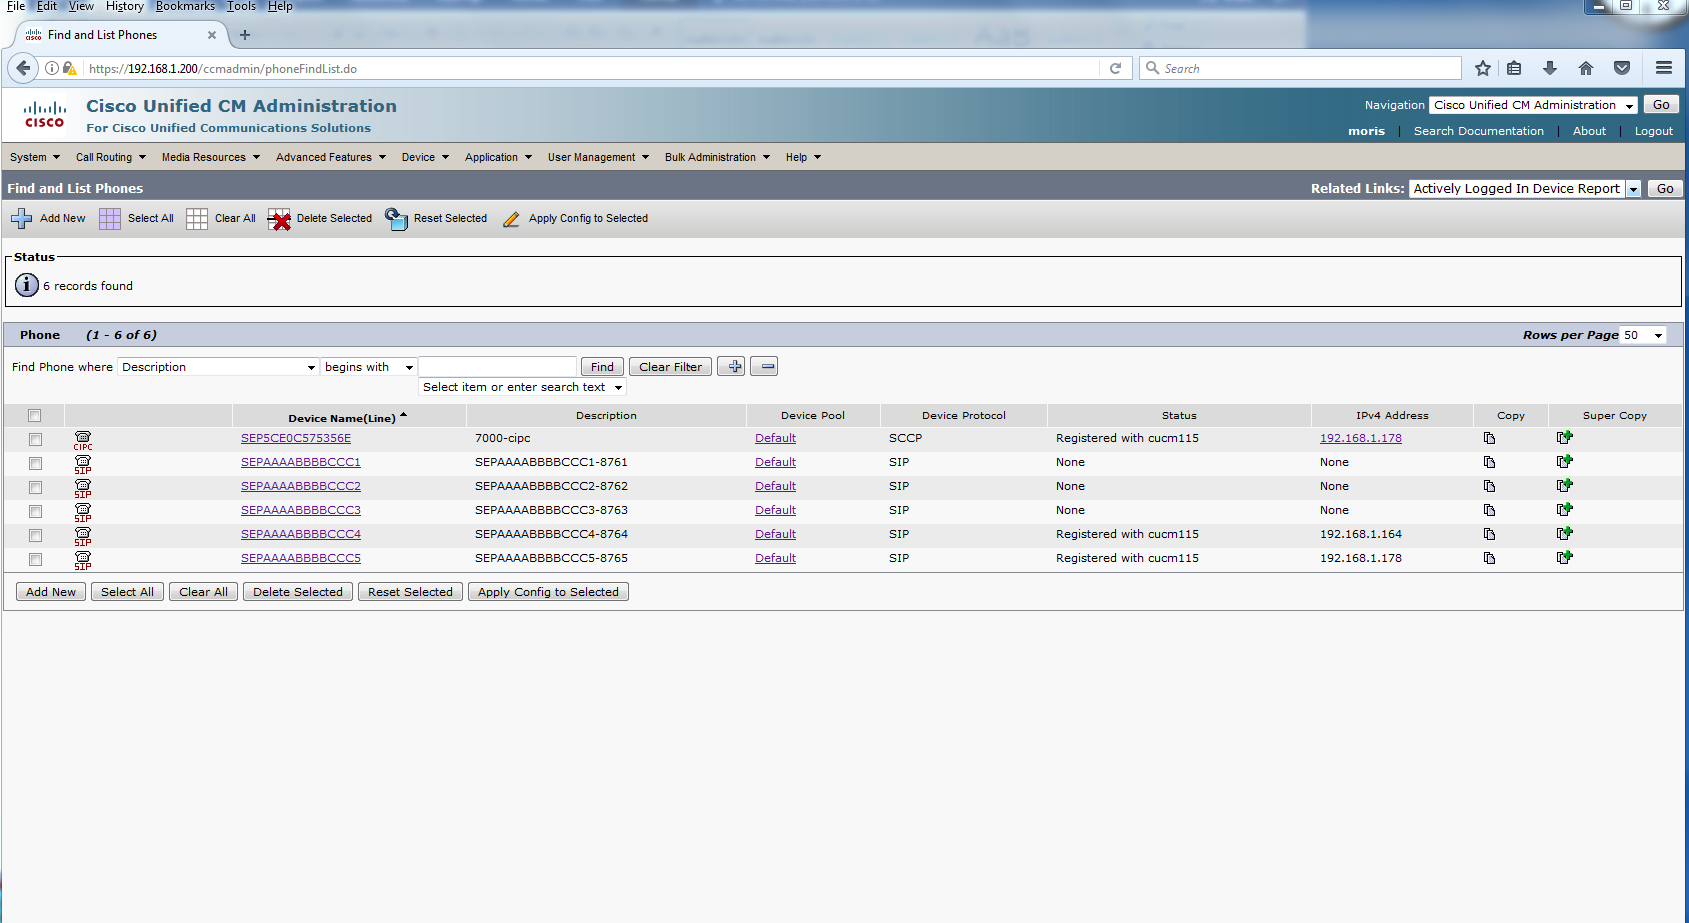Click the Add New plus icon in toolbar
This screenshot has width=1689, height=923.
coord(21,218)
